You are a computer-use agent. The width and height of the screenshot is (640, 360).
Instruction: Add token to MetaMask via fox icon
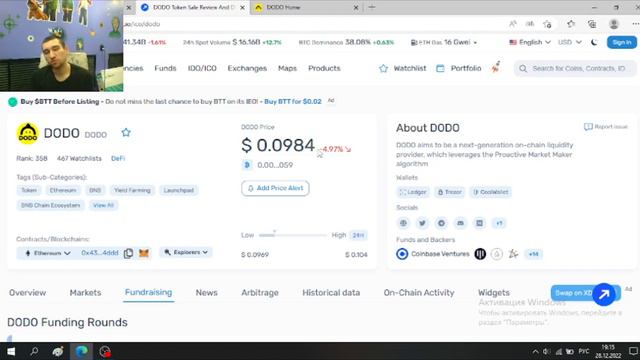144,253
